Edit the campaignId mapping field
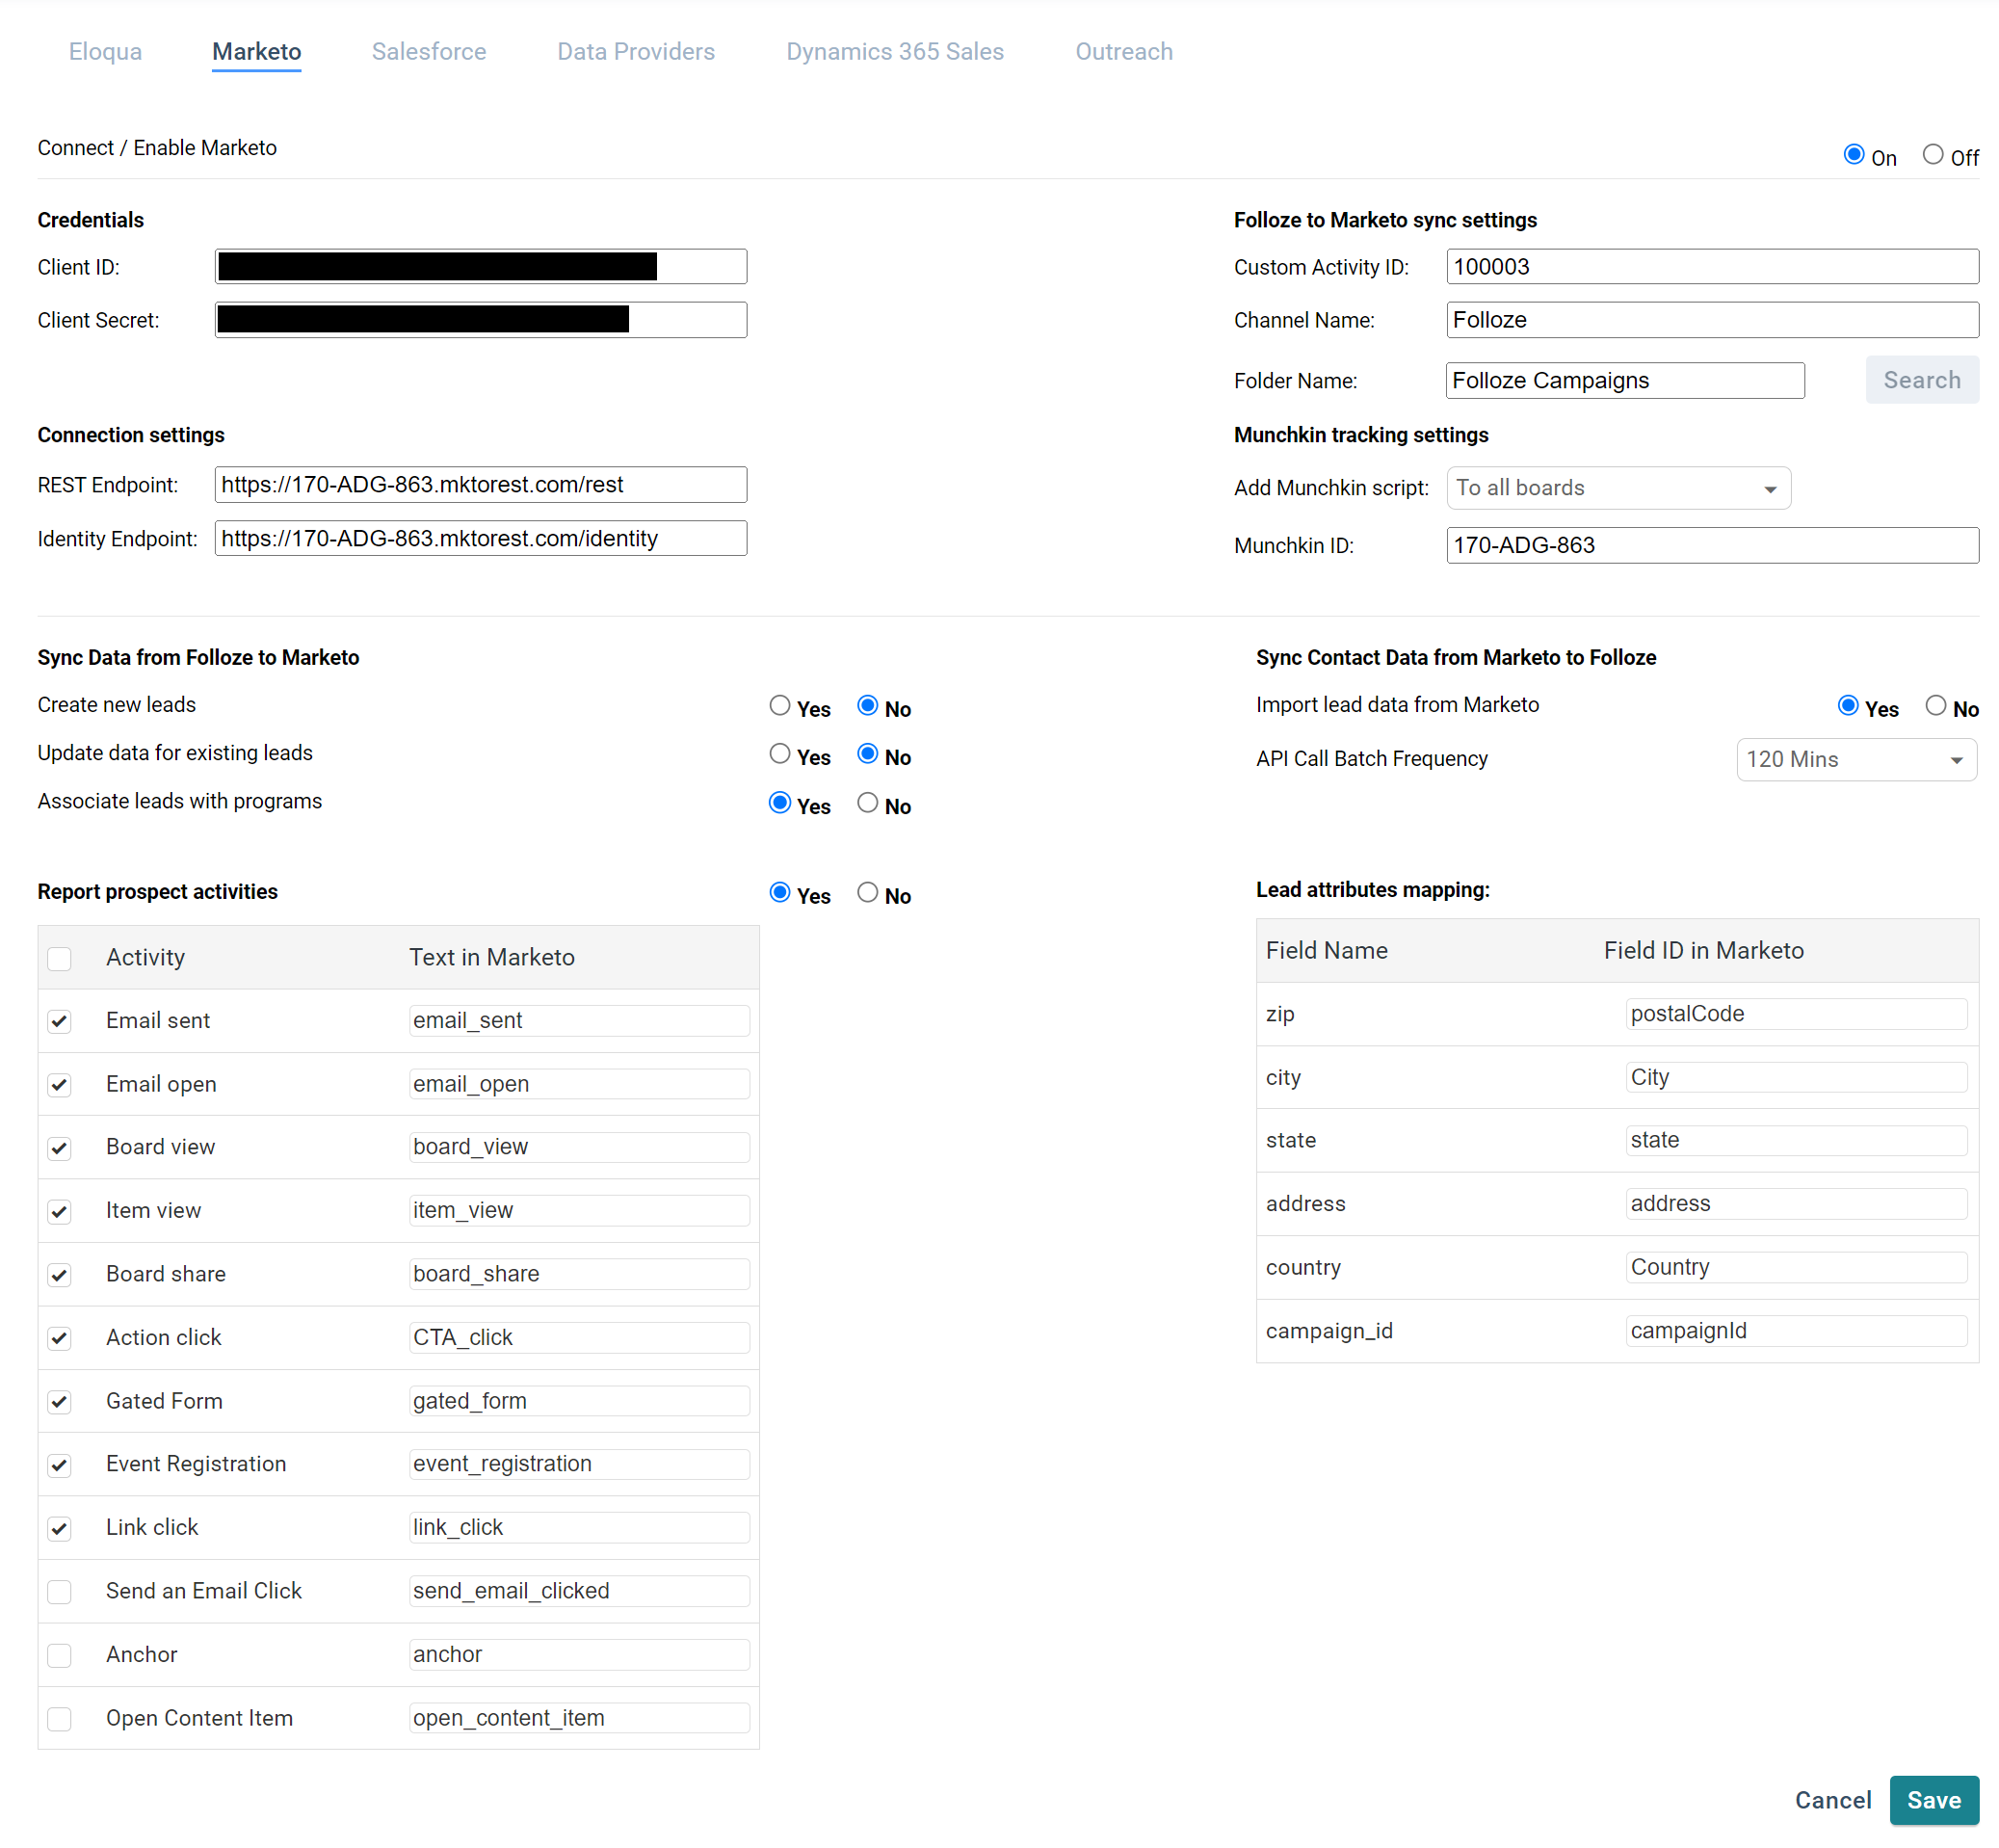Screen dimensions: 1999x1848 (1796, 1331)
